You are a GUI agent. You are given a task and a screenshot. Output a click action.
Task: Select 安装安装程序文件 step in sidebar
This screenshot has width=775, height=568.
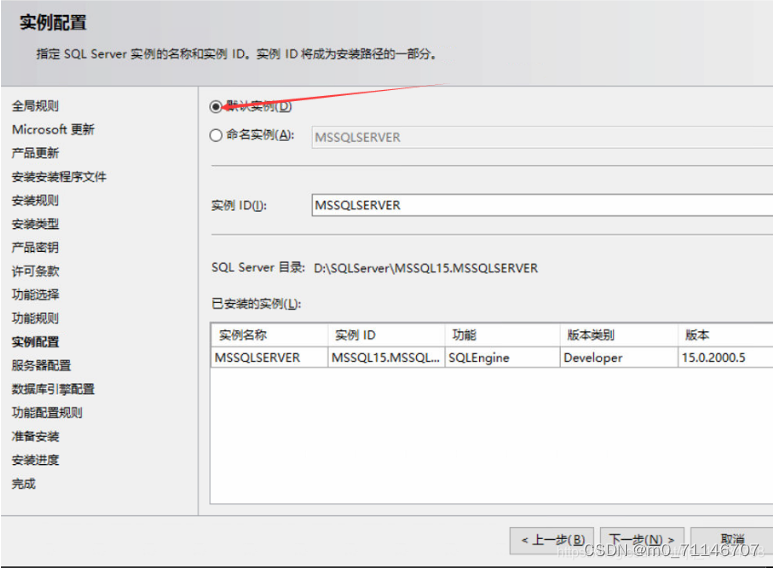59,177
